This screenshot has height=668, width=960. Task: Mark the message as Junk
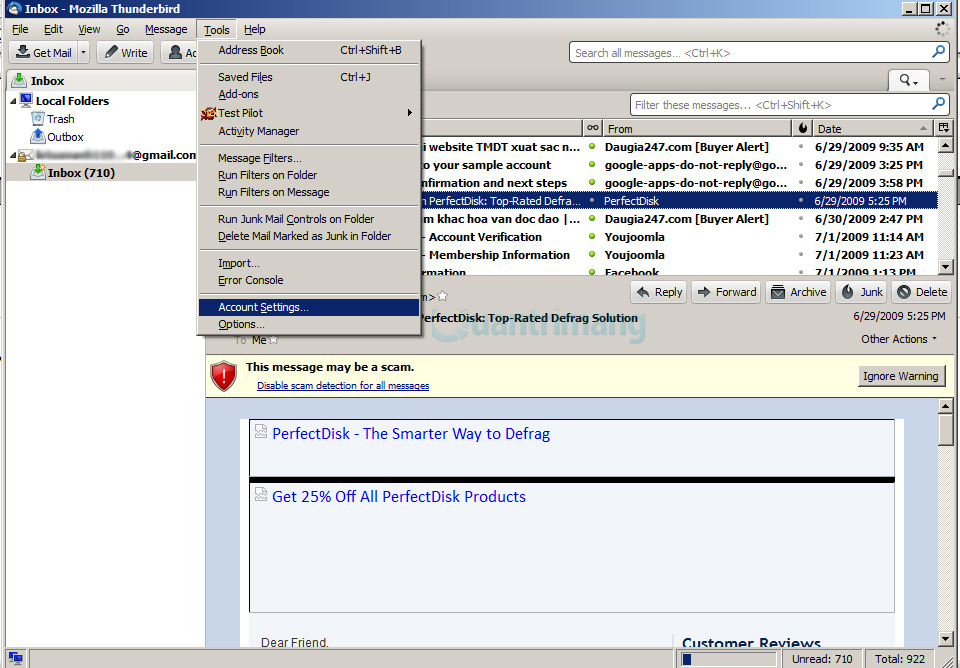861,292
